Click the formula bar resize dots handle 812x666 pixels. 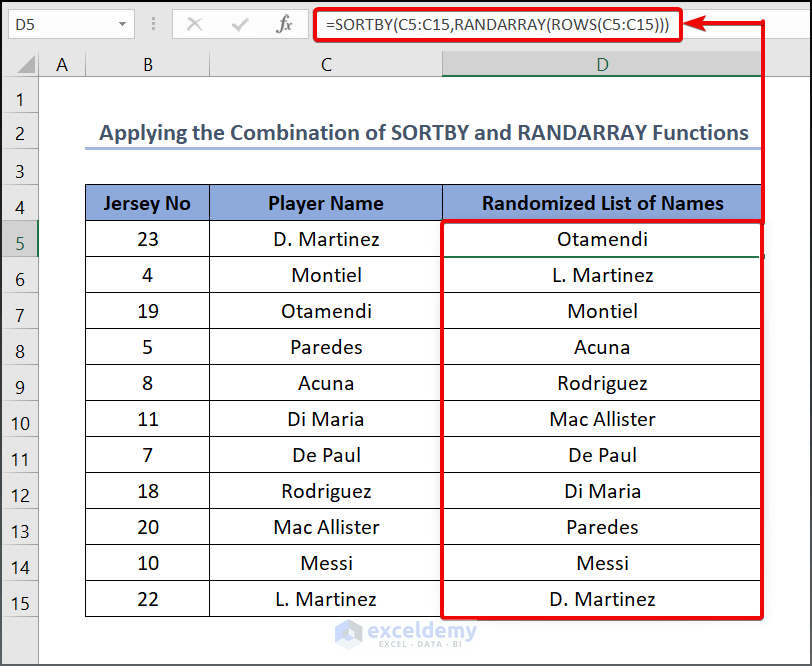[x=153, y=24]
